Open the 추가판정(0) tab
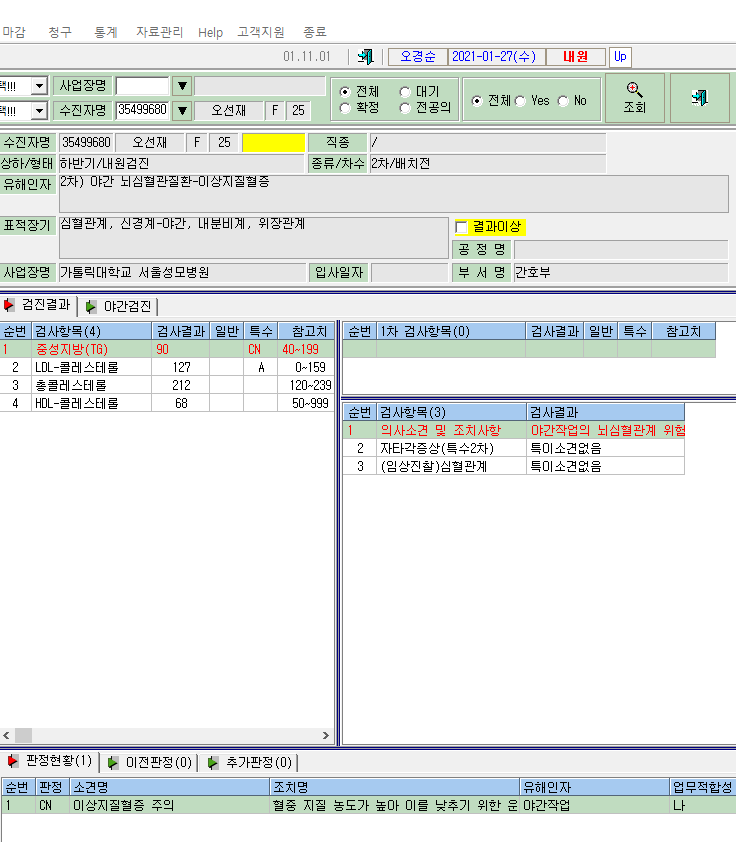This screenshot has width=736, height=842. coord(251,762)
